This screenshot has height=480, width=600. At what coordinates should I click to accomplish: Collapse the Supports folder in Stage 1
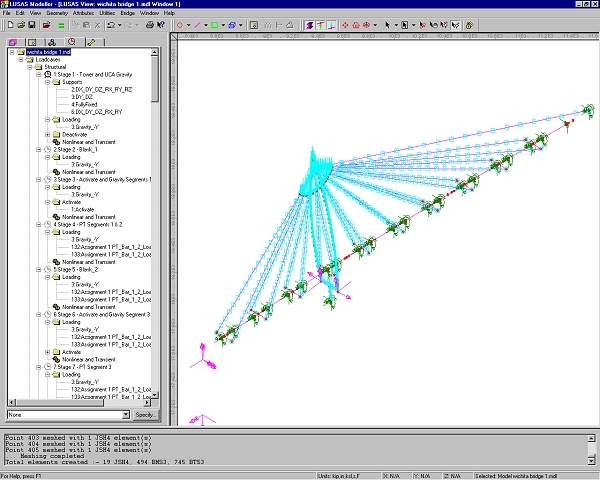coord(48,81)
